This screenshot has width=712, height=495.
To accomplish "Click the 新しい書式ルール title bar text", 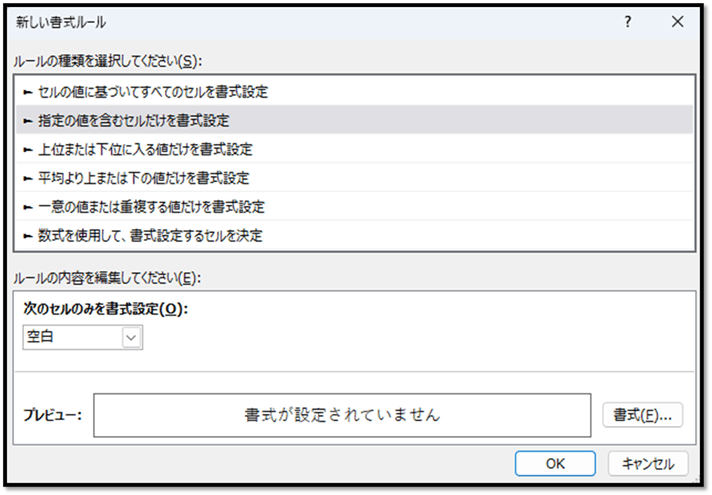I will tap(62, 21).
